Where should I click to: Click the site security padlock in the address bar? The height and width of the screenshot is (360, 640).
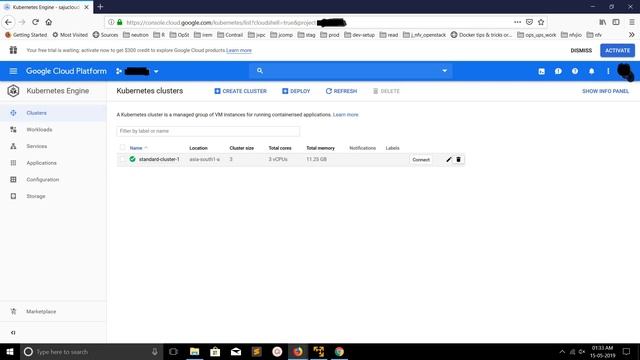pos(120,22)
